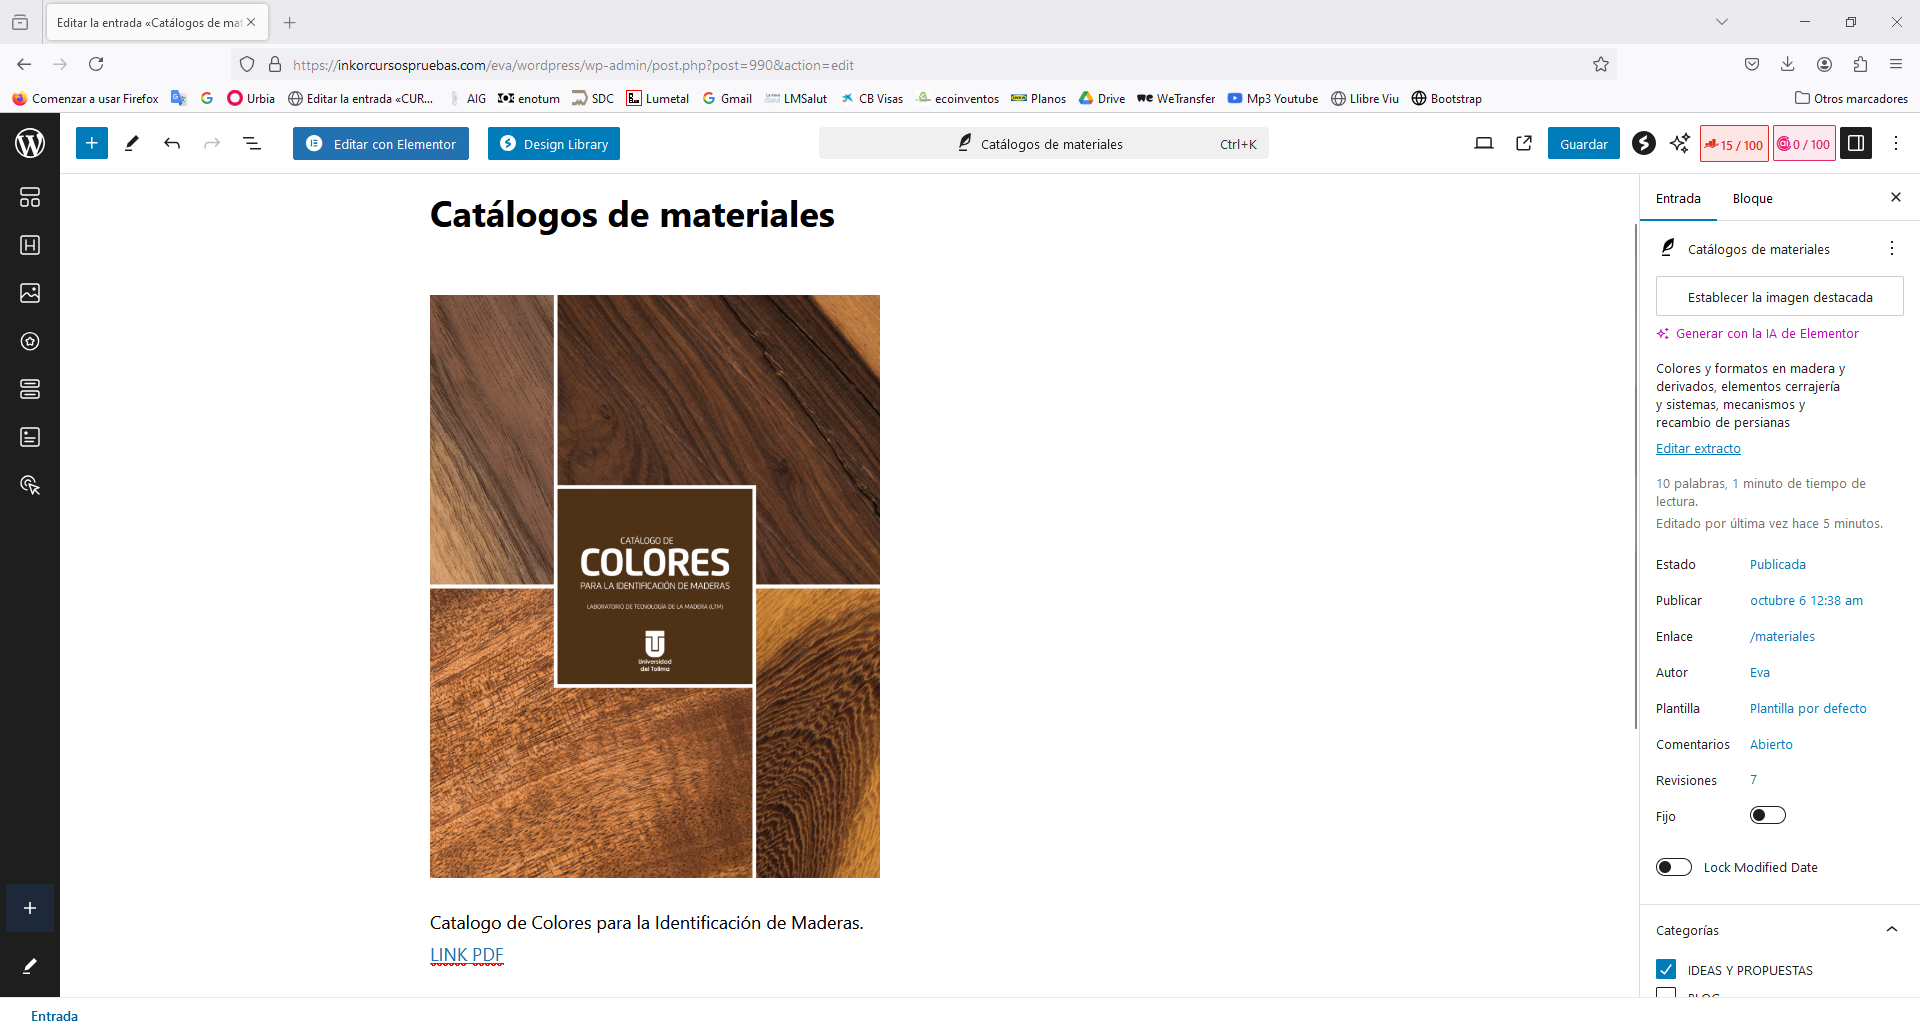The height and width of the screenshot is (1032, 1920).
Task: Click the Establecer la imagen destacada box
Action: click(1779, 297)
